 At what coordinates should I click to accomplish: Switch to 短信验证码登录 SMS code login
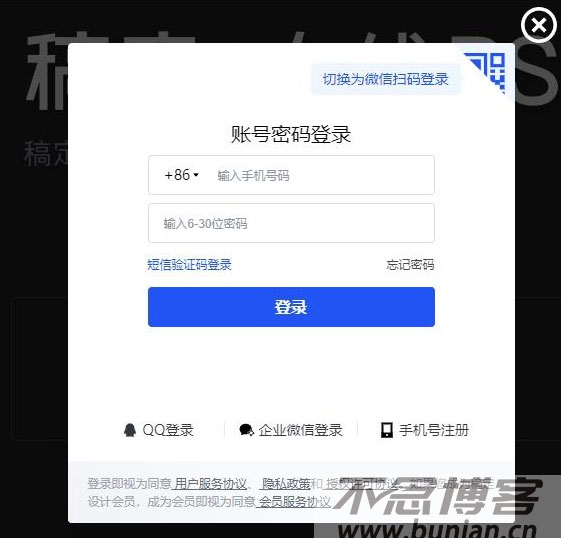tap(189, 265)
